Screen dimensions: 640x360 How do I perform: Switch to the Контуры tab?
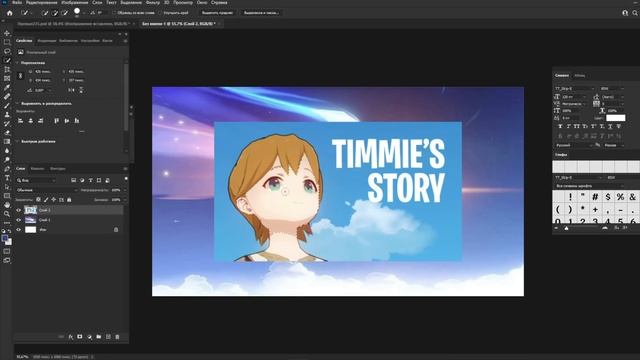coord(58,169)
